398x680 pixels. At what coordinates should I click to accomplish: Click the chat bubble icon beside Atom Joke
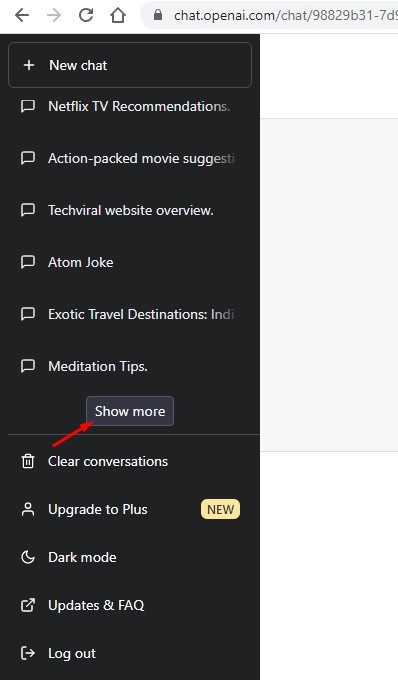pyautogui.click(x=28, y=262)
